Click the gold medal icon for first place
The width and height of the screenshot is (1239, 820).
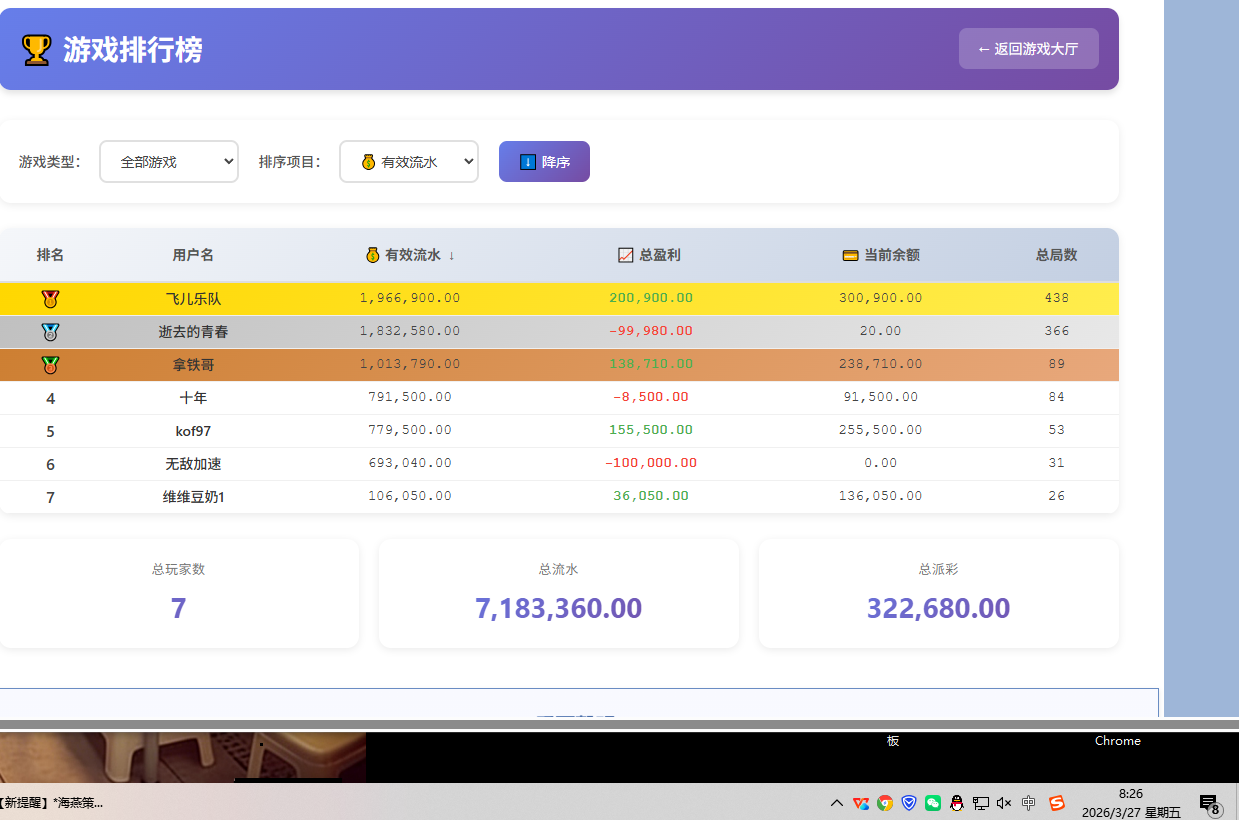click(50, 298)
